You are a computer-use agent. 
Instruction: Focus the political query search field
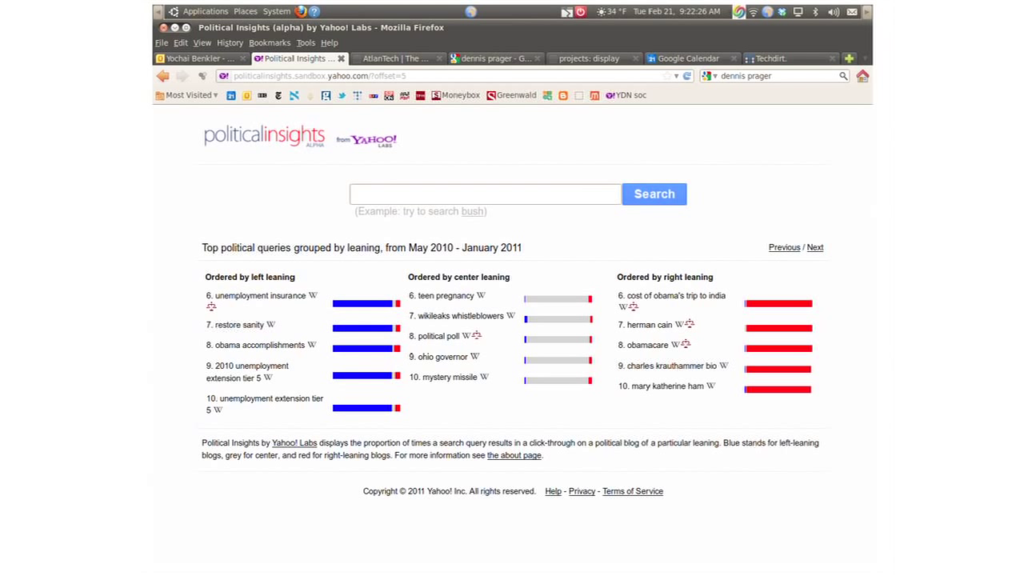coord(485,194)
